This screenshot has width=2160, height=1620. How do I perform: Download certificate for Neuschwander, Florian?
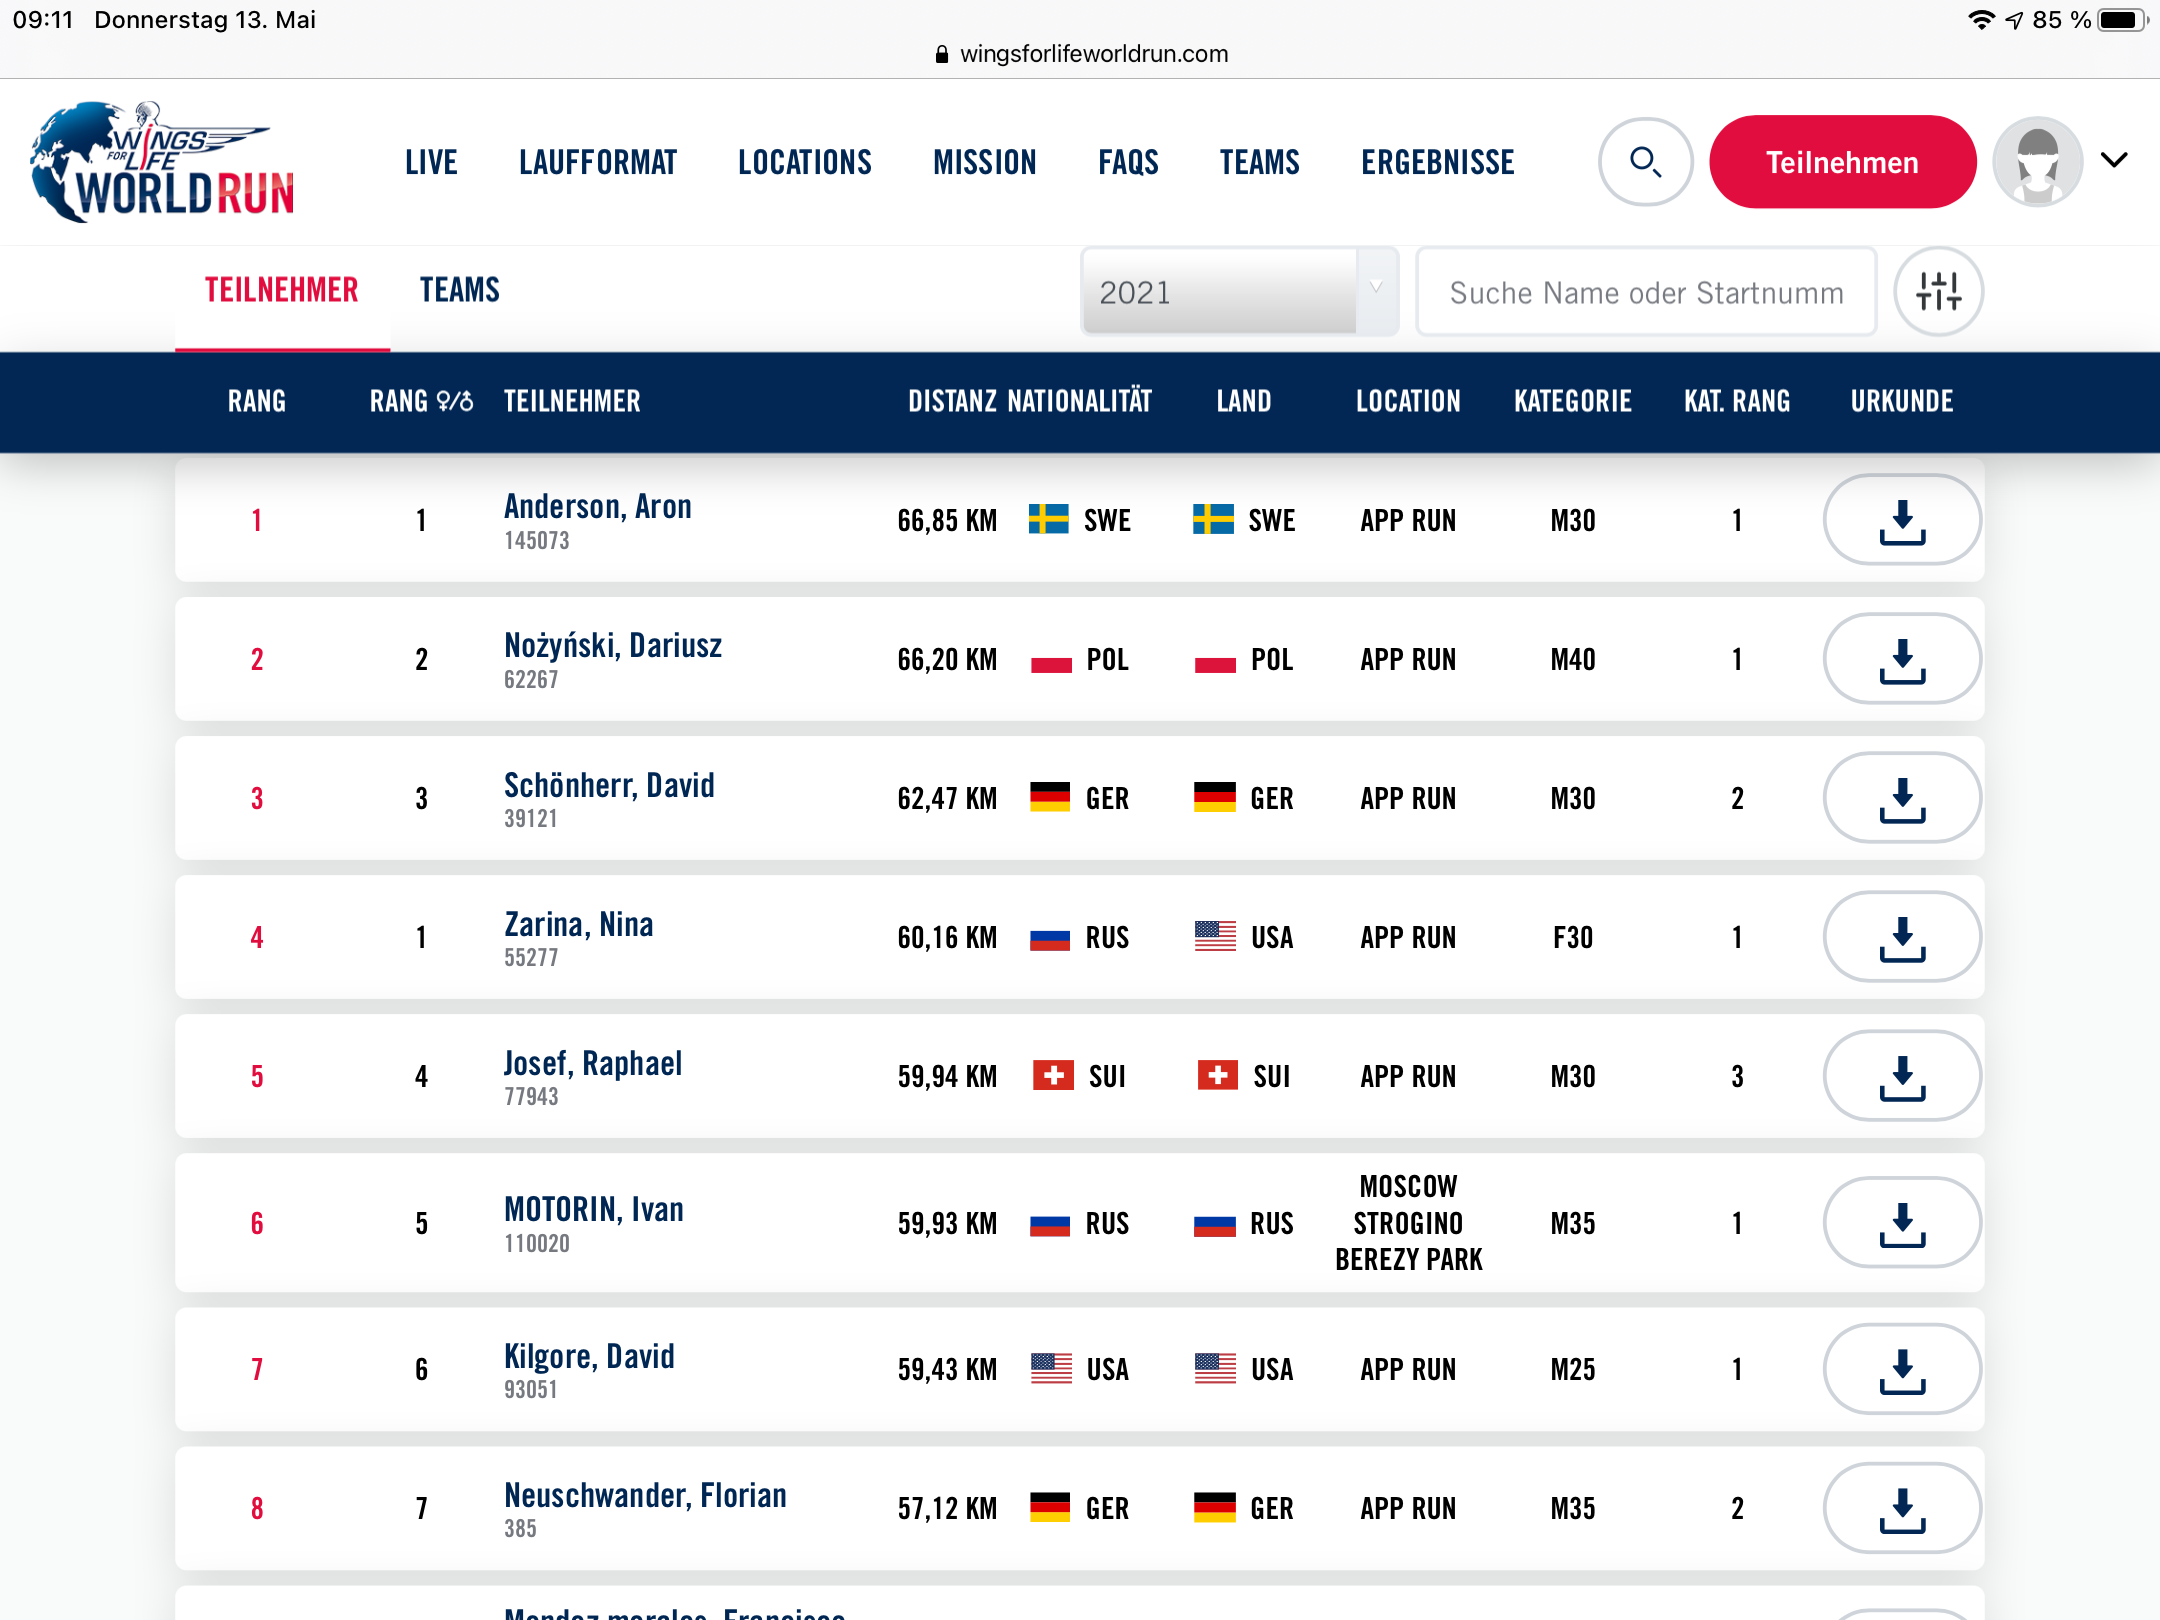coord(1901,1508)
